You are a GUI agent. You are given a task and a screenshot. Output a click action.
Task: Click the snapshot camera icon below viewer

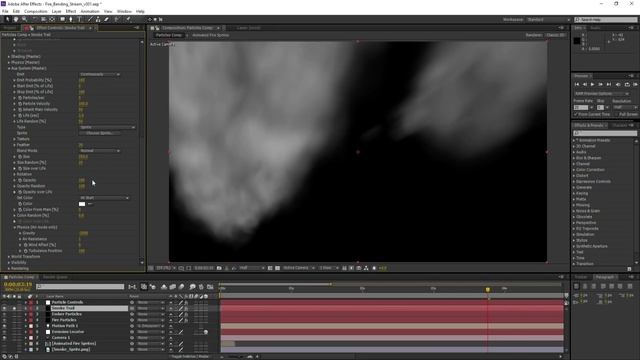click(x=219, y=268)
